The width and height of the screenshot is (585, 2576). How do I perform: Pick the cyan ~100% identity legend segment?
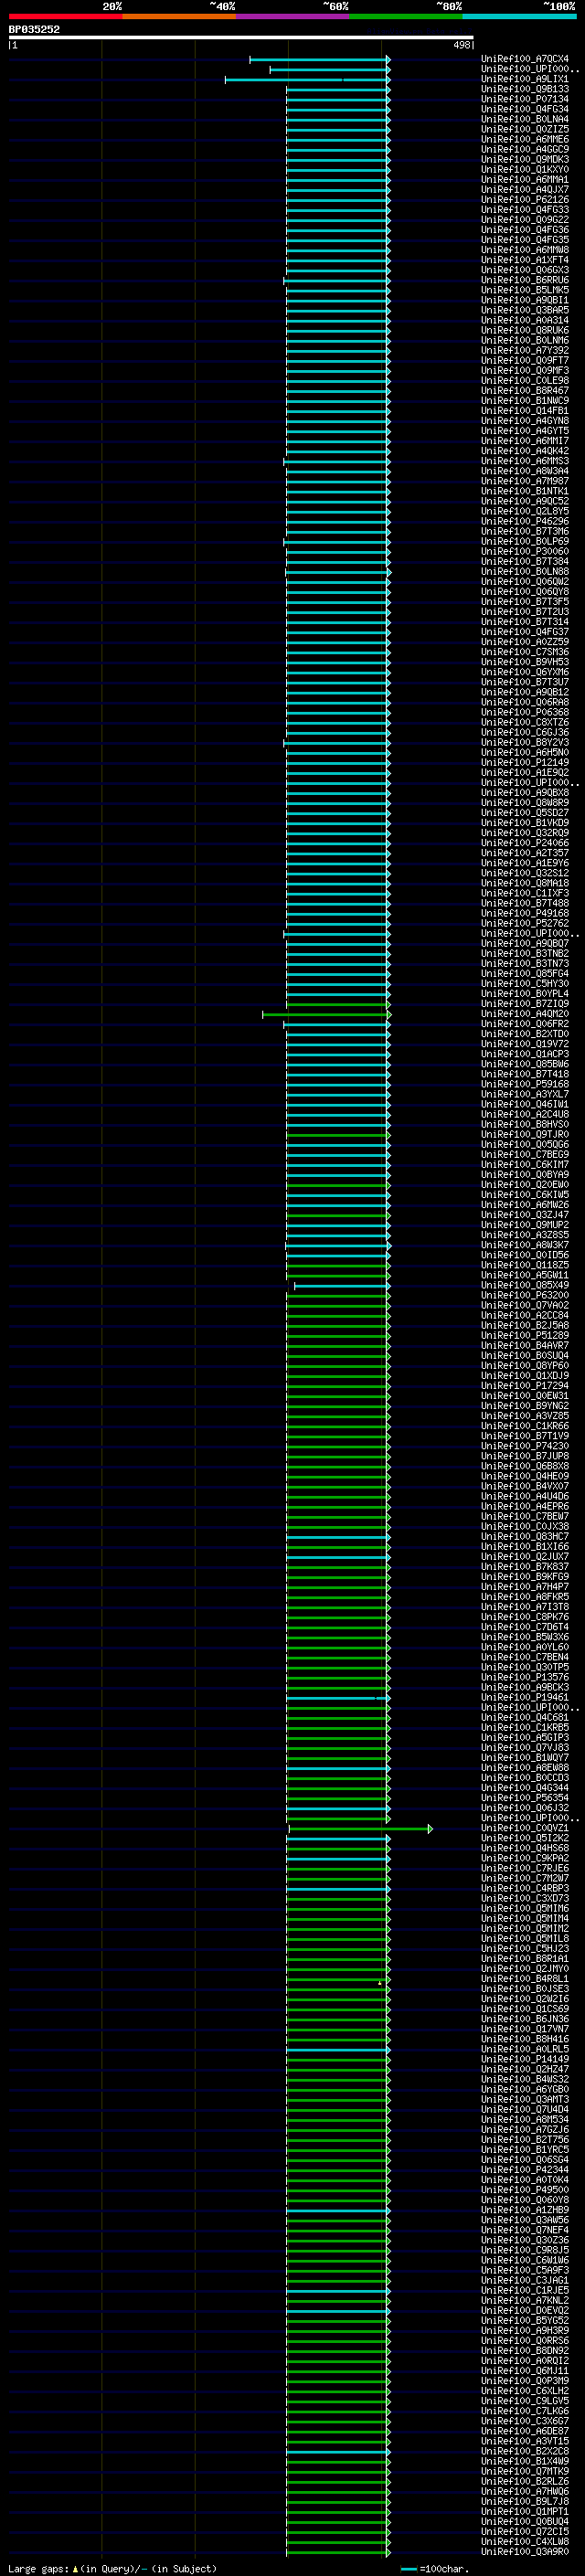[519, 16]
